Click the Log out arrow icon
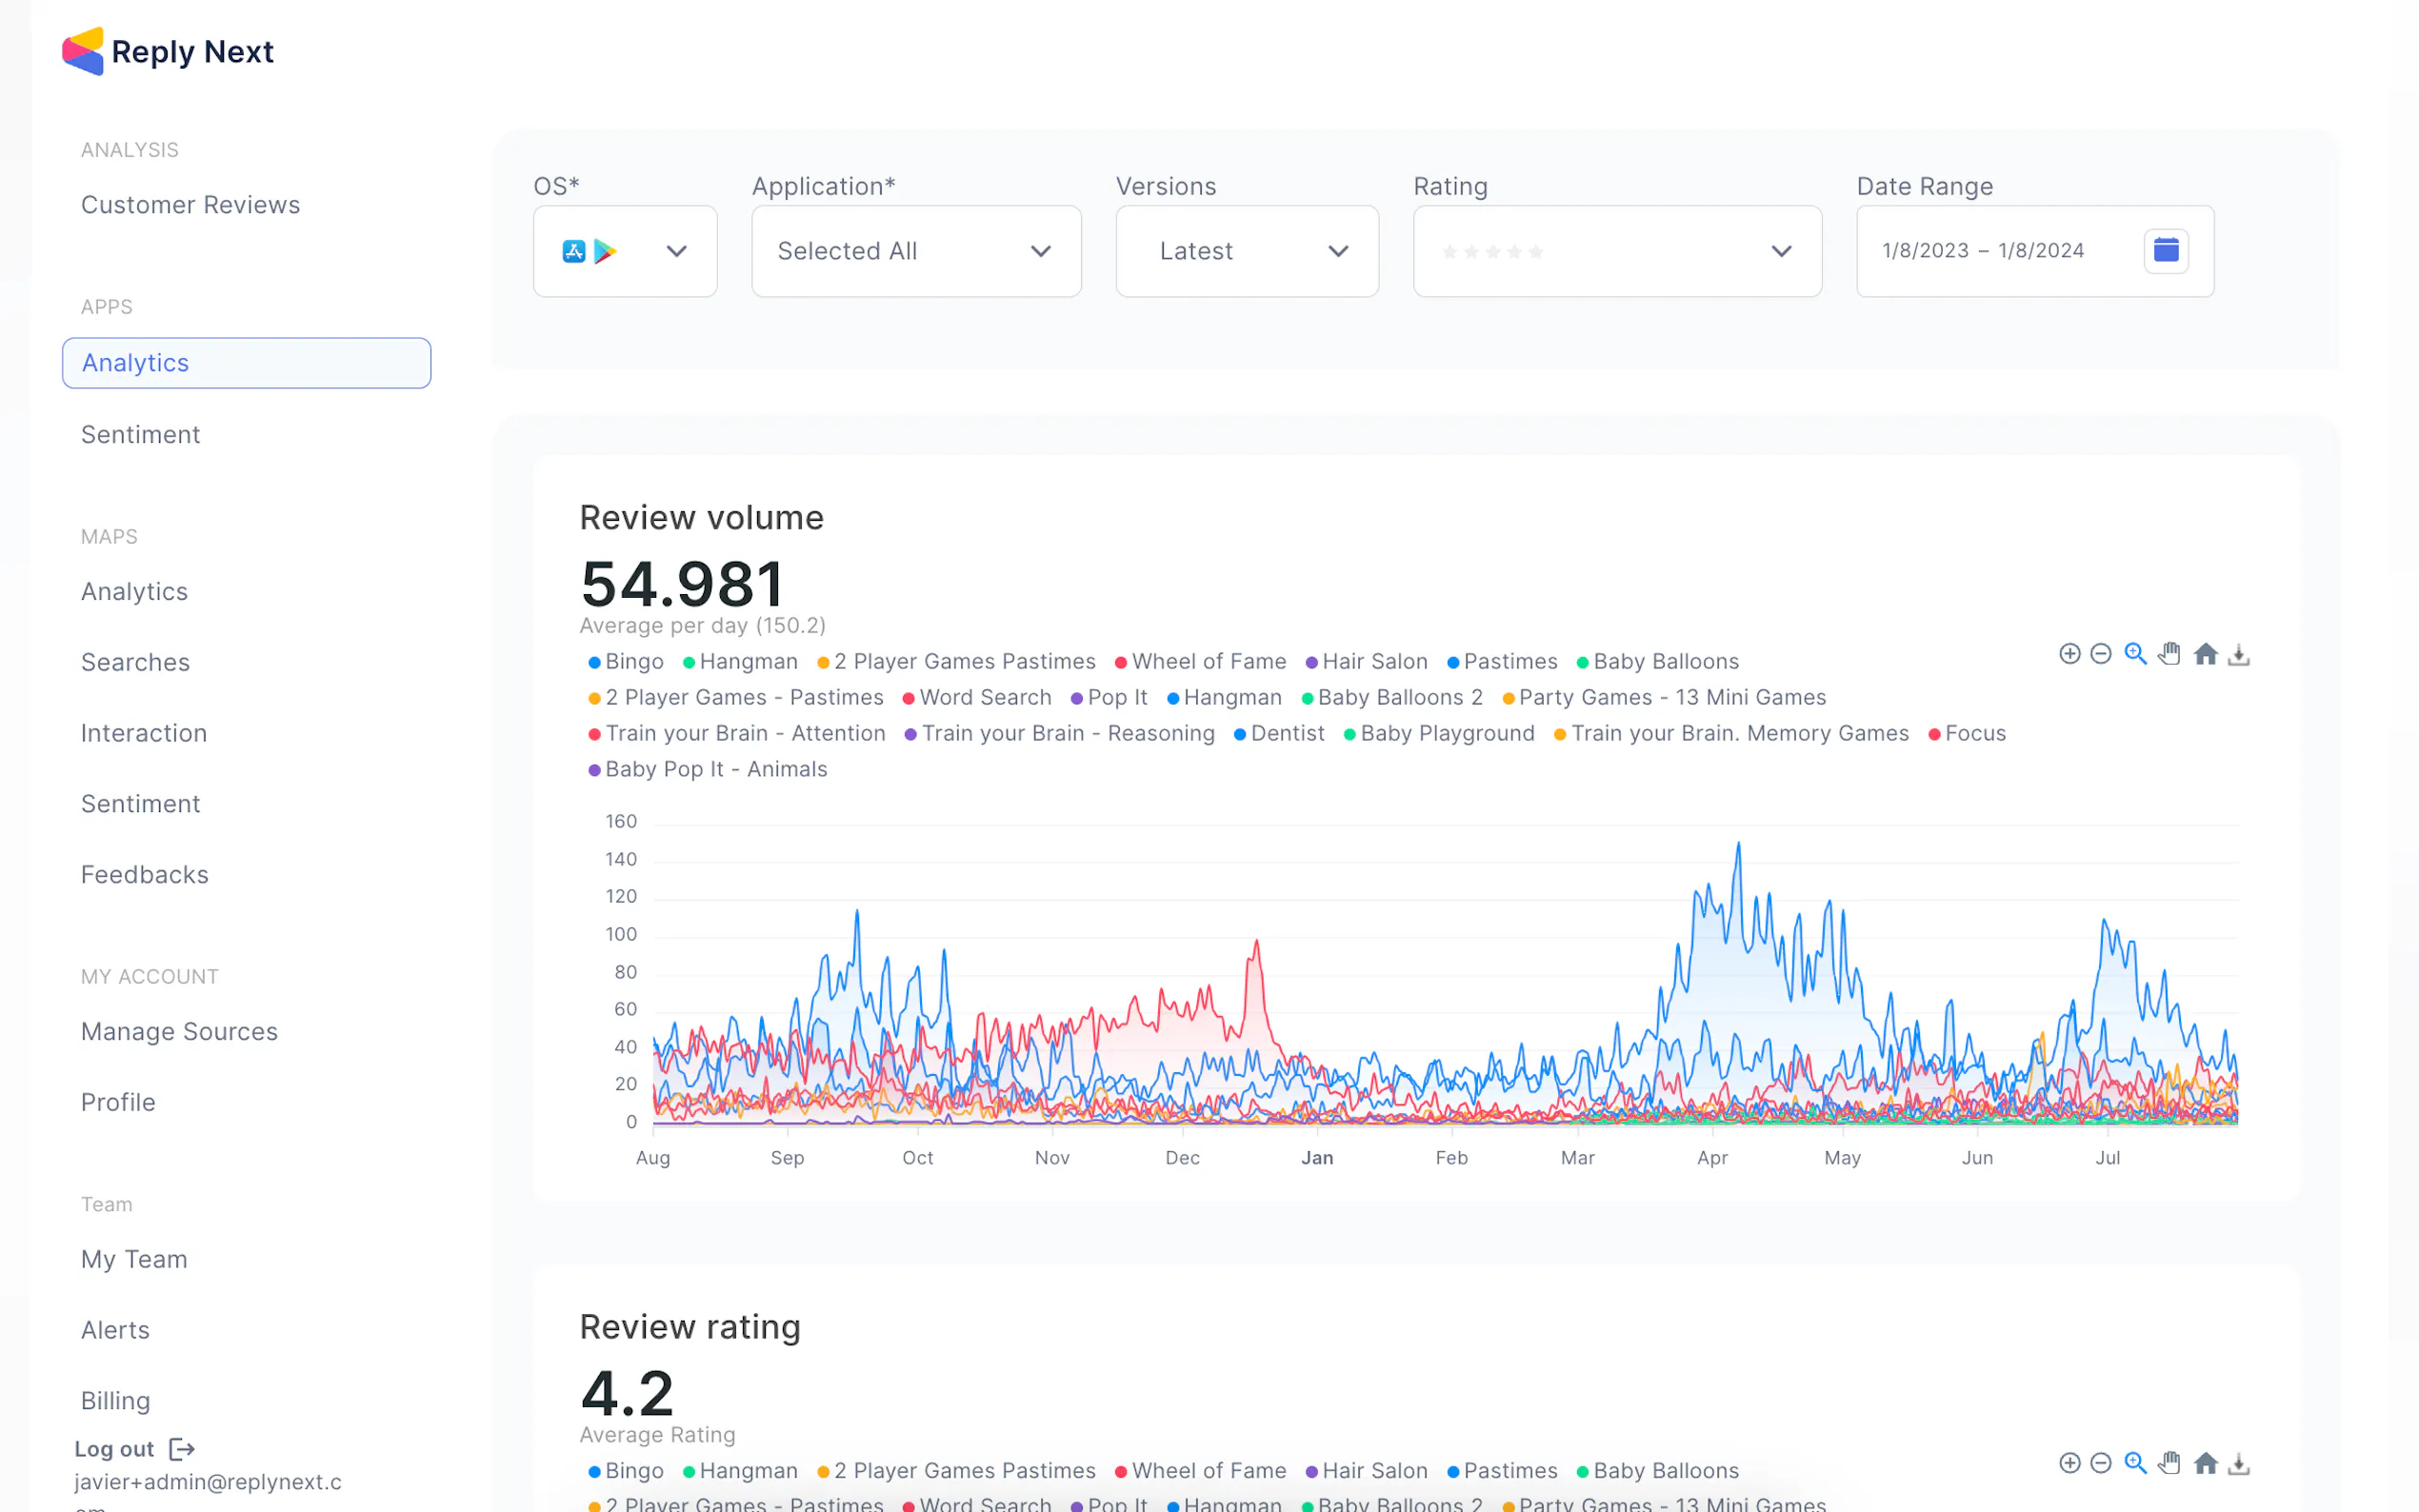 (x=182, y=1449)
